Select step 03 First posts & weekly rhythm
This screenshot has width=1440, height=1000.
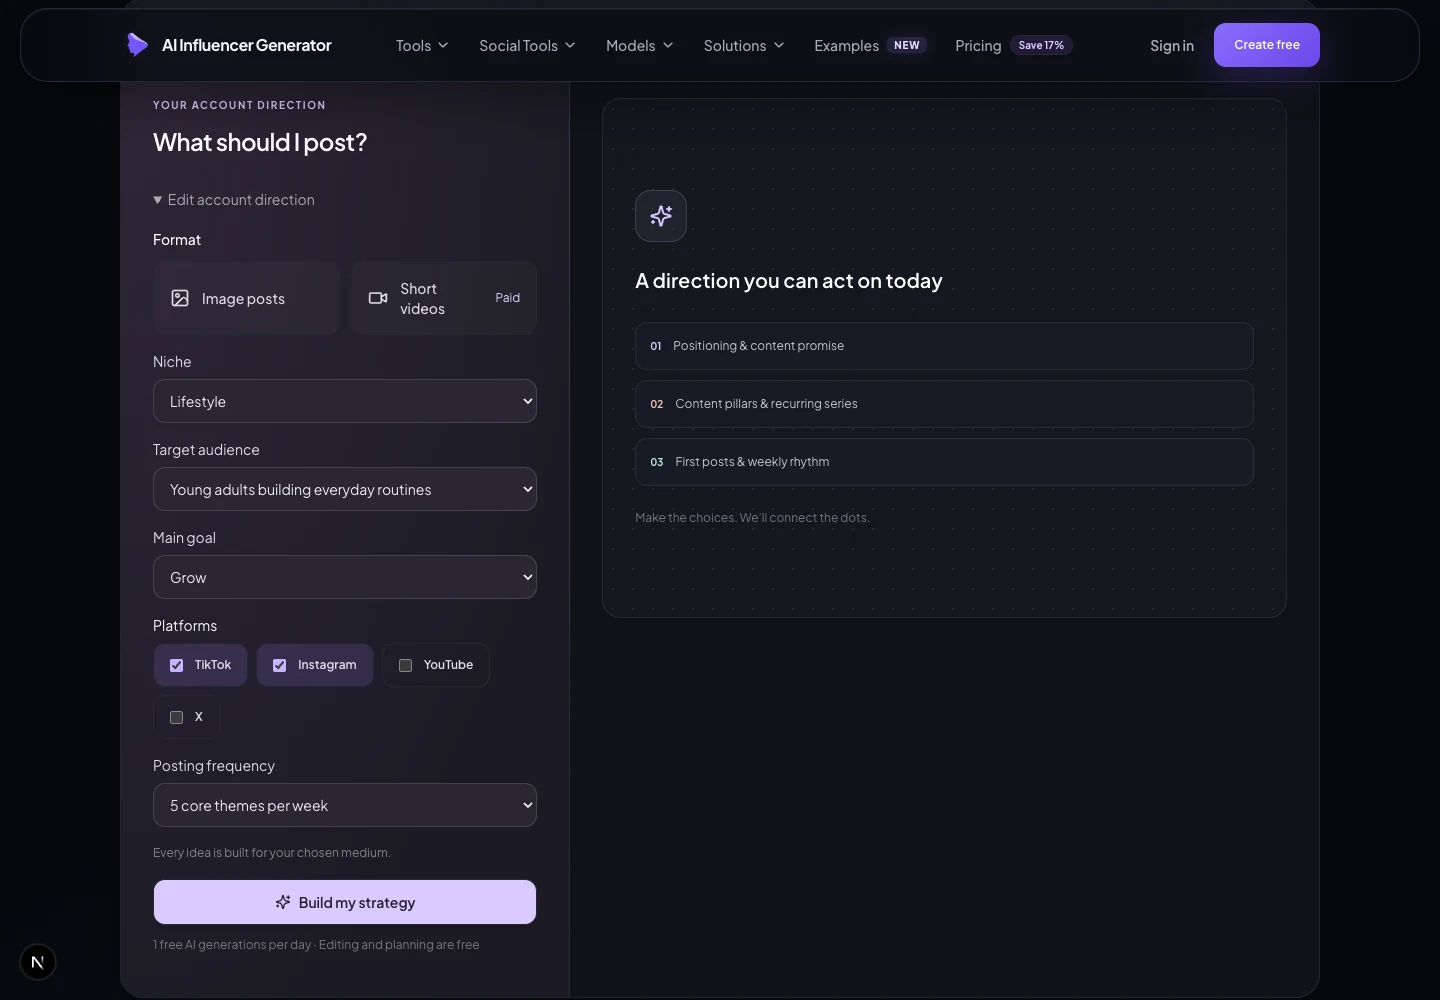944,462
